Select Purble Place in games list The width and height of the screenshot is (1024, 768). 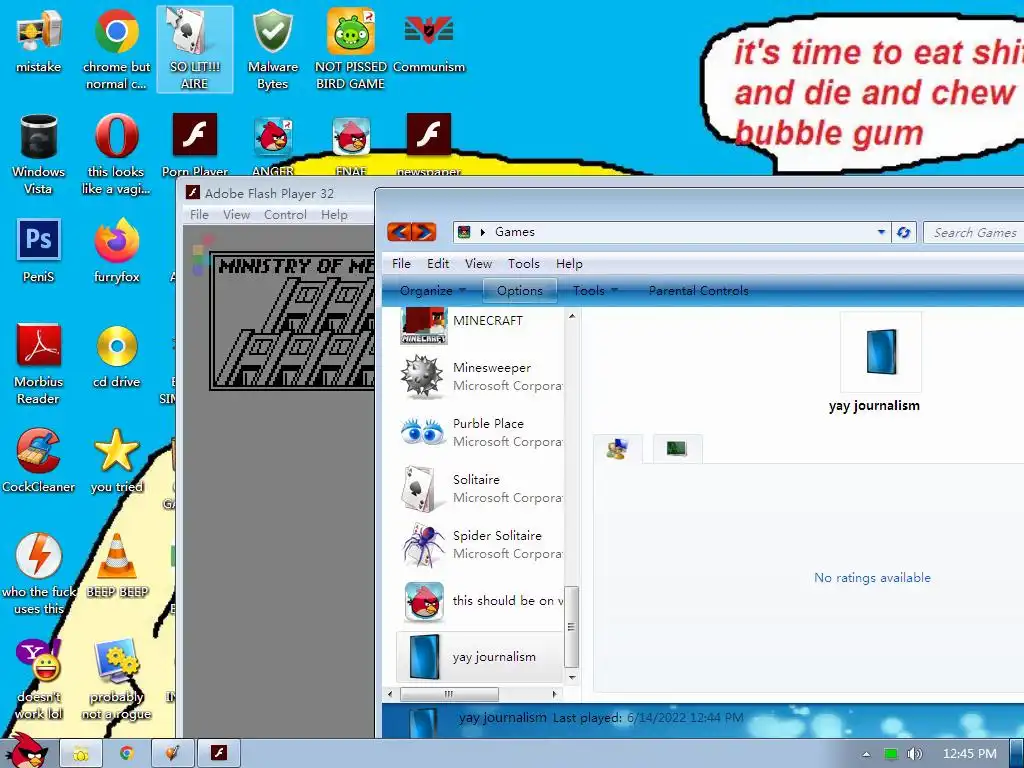(480, 432)
